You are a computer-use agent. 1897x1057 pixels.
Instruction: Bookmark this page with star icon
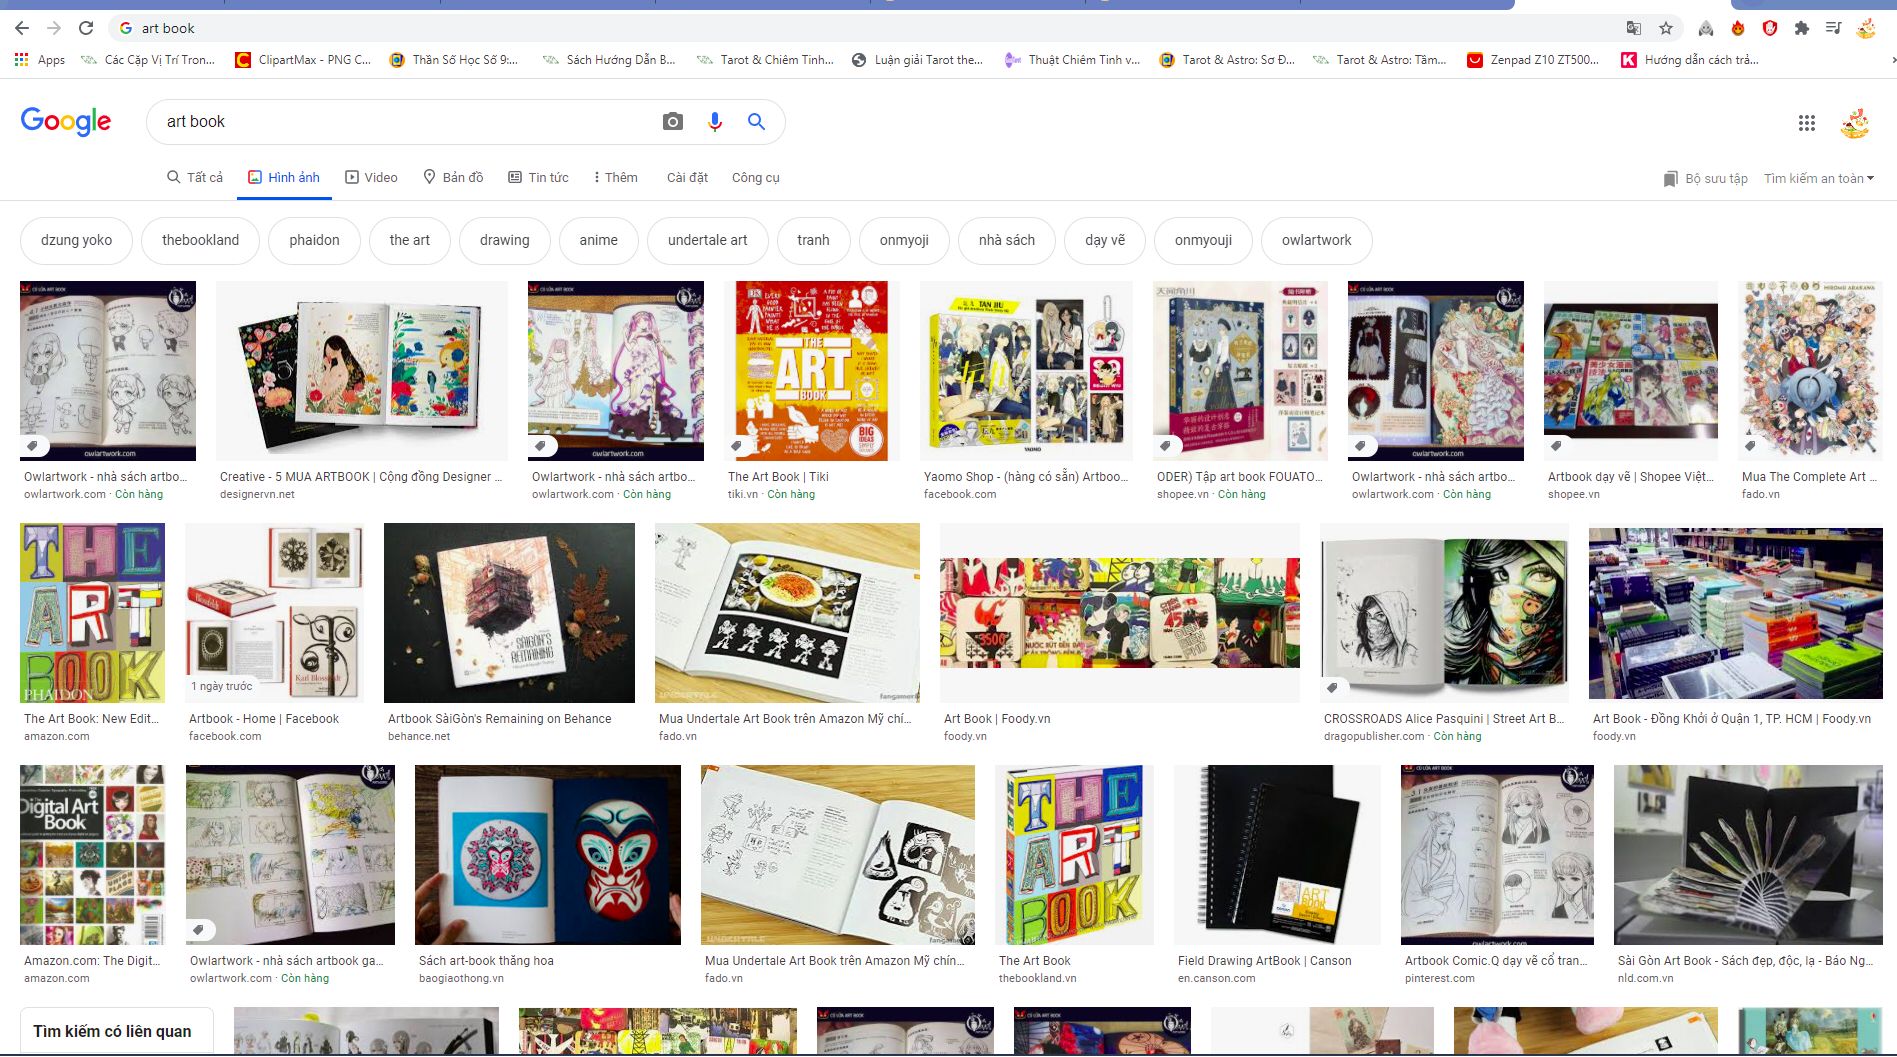click(x=1665, y=28)
